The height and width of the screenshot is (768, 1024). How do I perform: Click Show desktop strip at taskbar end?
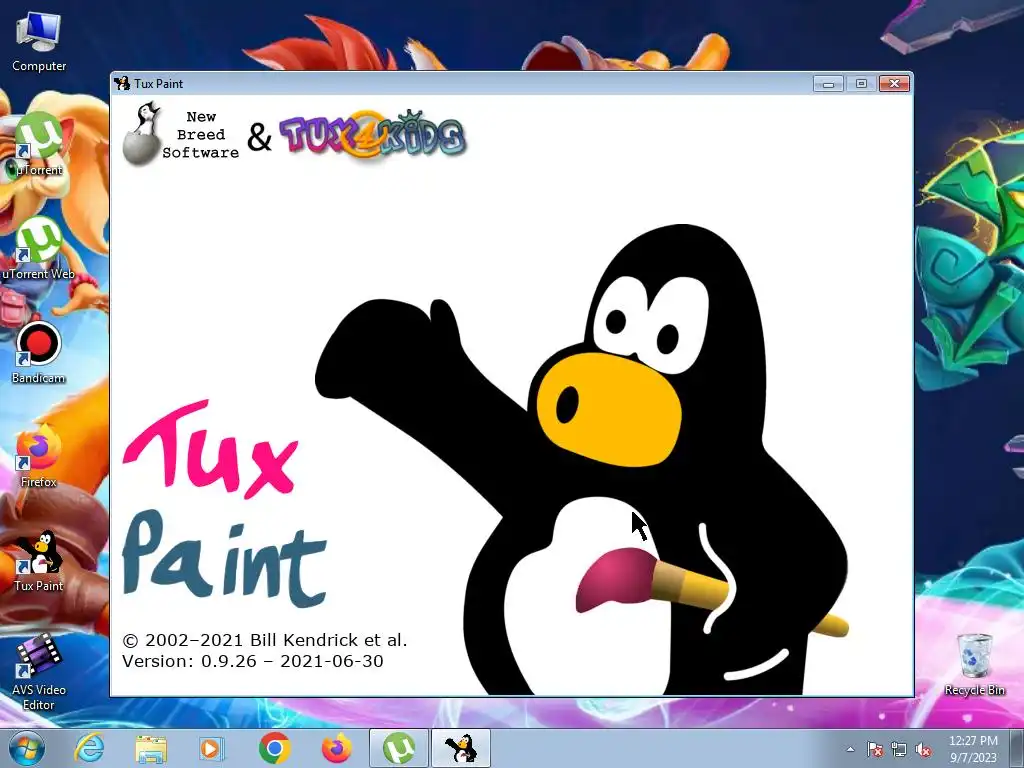pos(1017,748)
